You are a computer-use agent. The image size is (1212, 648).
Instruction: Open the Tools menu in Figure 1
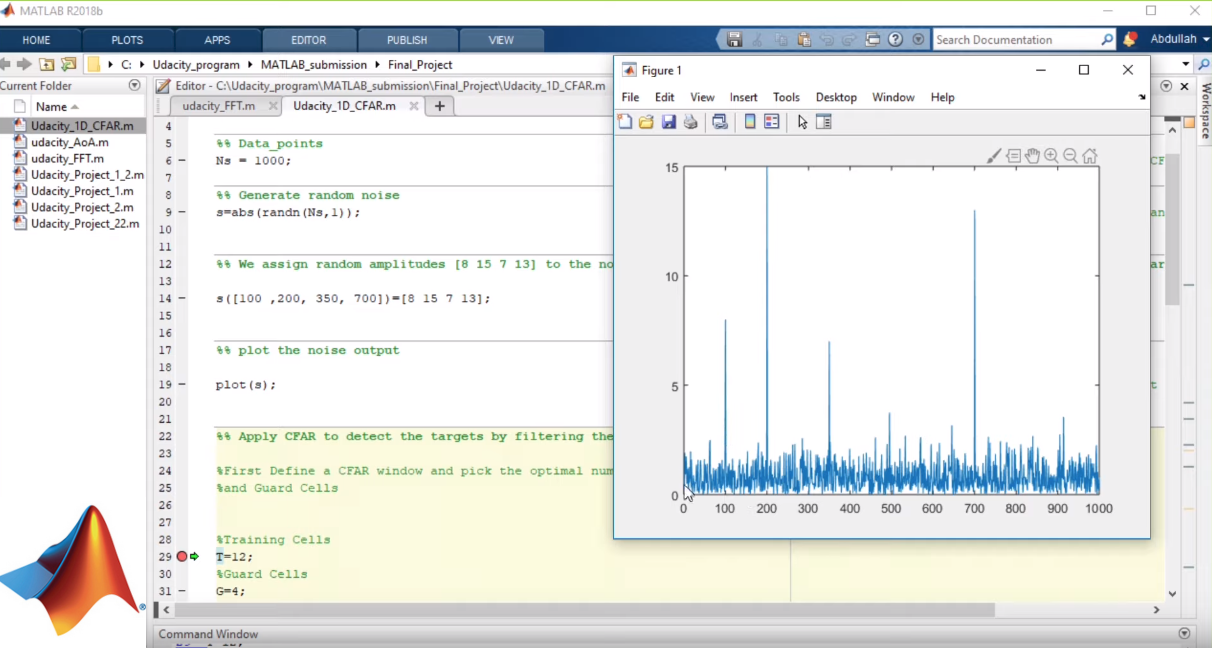[x=786, y=97]
